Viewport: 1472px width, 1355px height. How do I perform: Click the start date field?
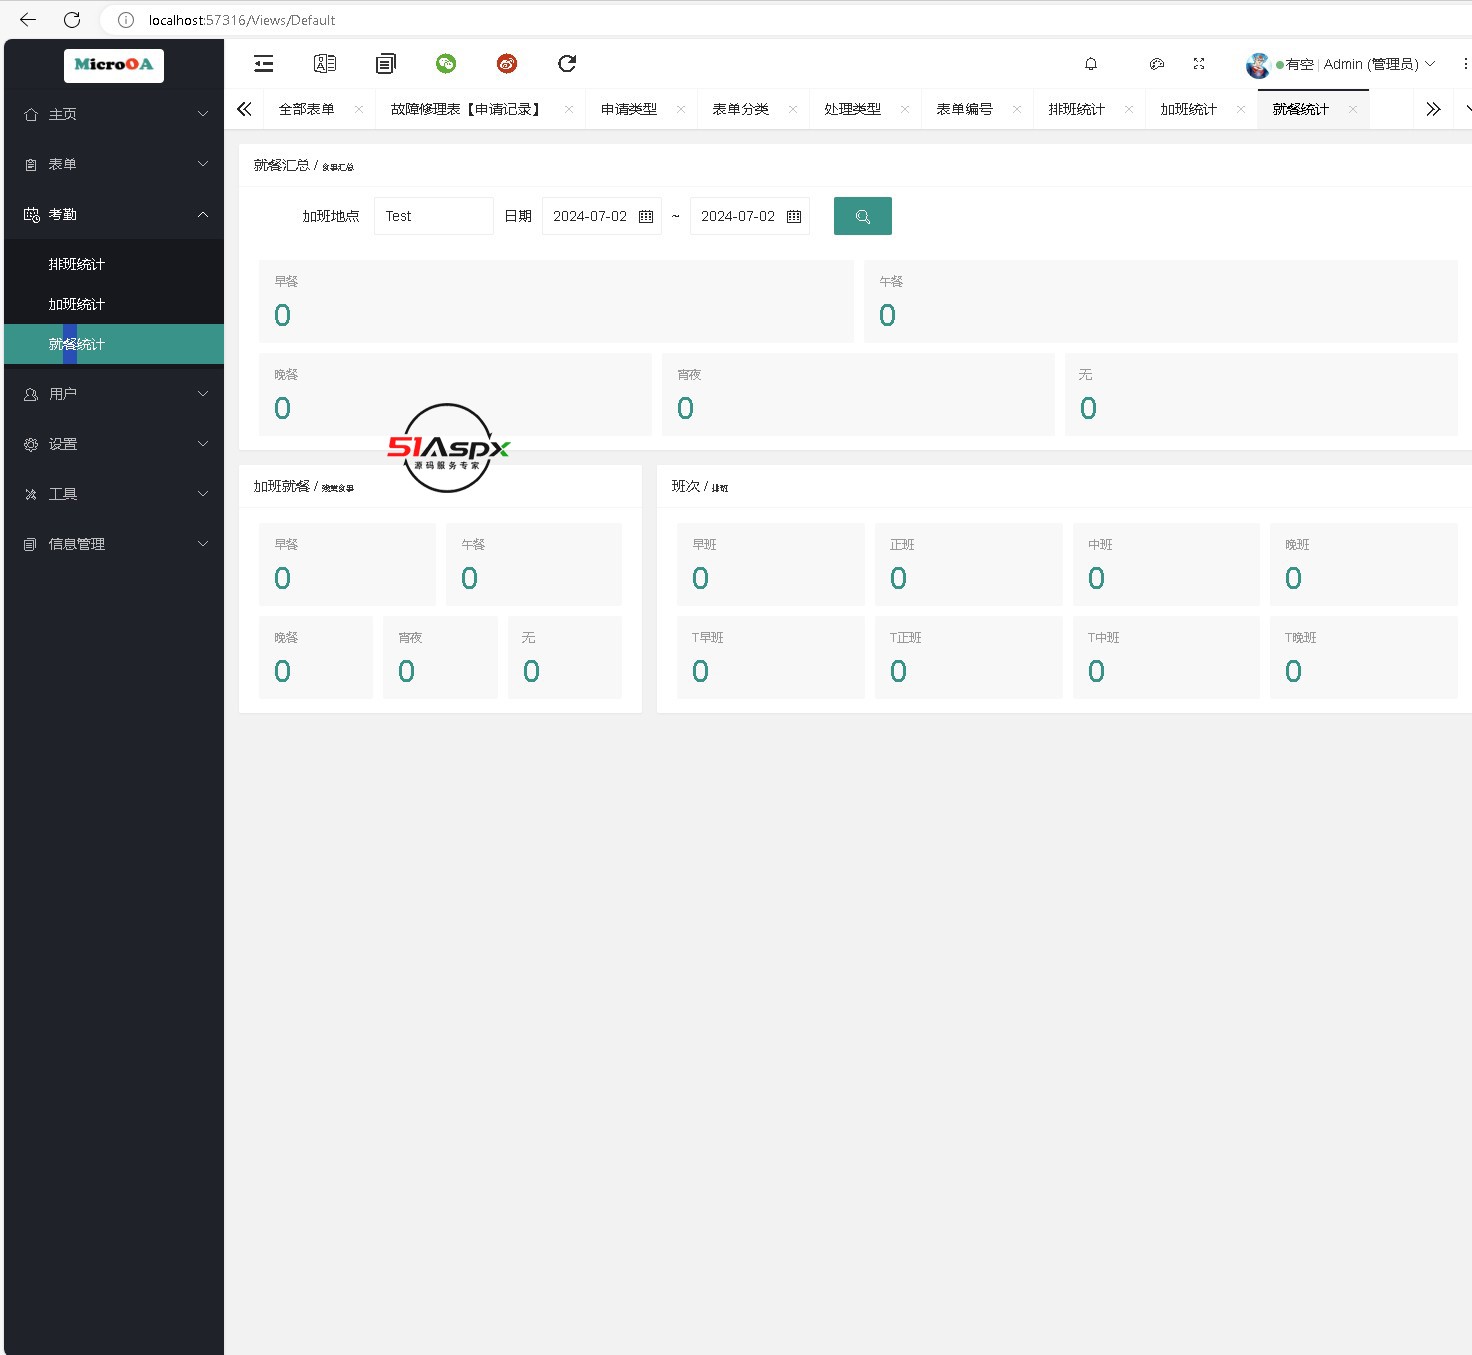pyautogui.click(x=602, y=216)
